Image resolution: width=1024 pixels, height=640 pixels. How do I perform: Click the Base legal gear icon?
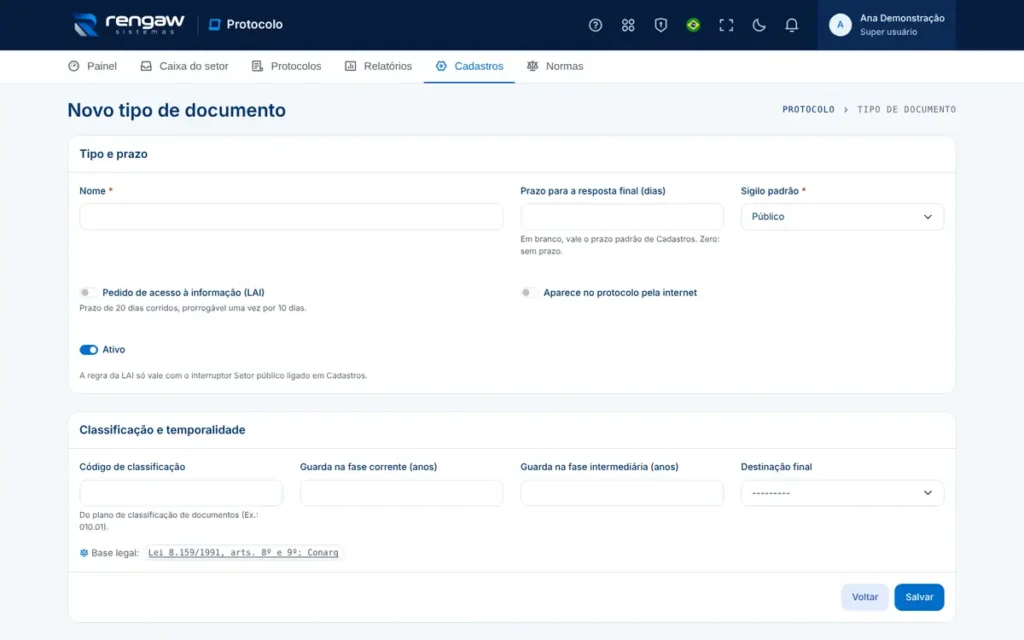(84, 553)
